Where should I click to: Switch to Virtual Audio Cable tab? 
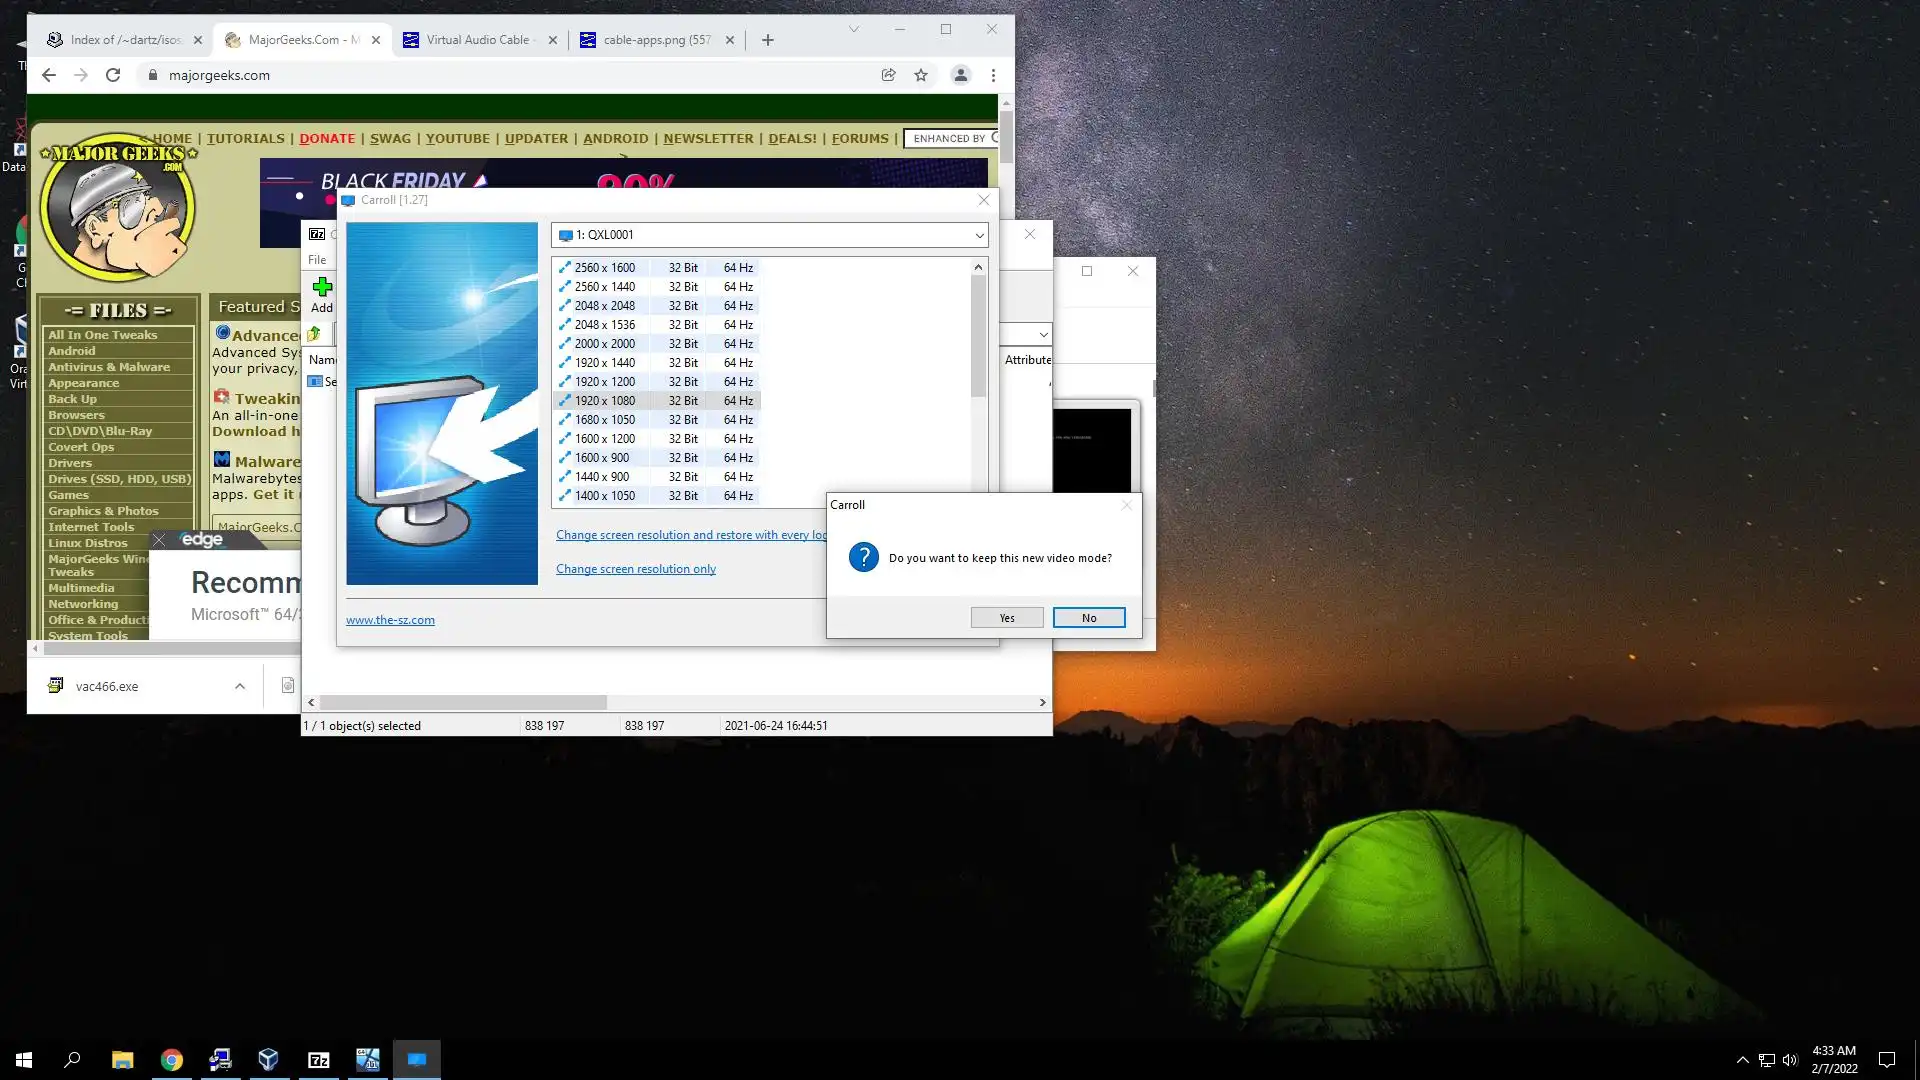tap(478, 40)
